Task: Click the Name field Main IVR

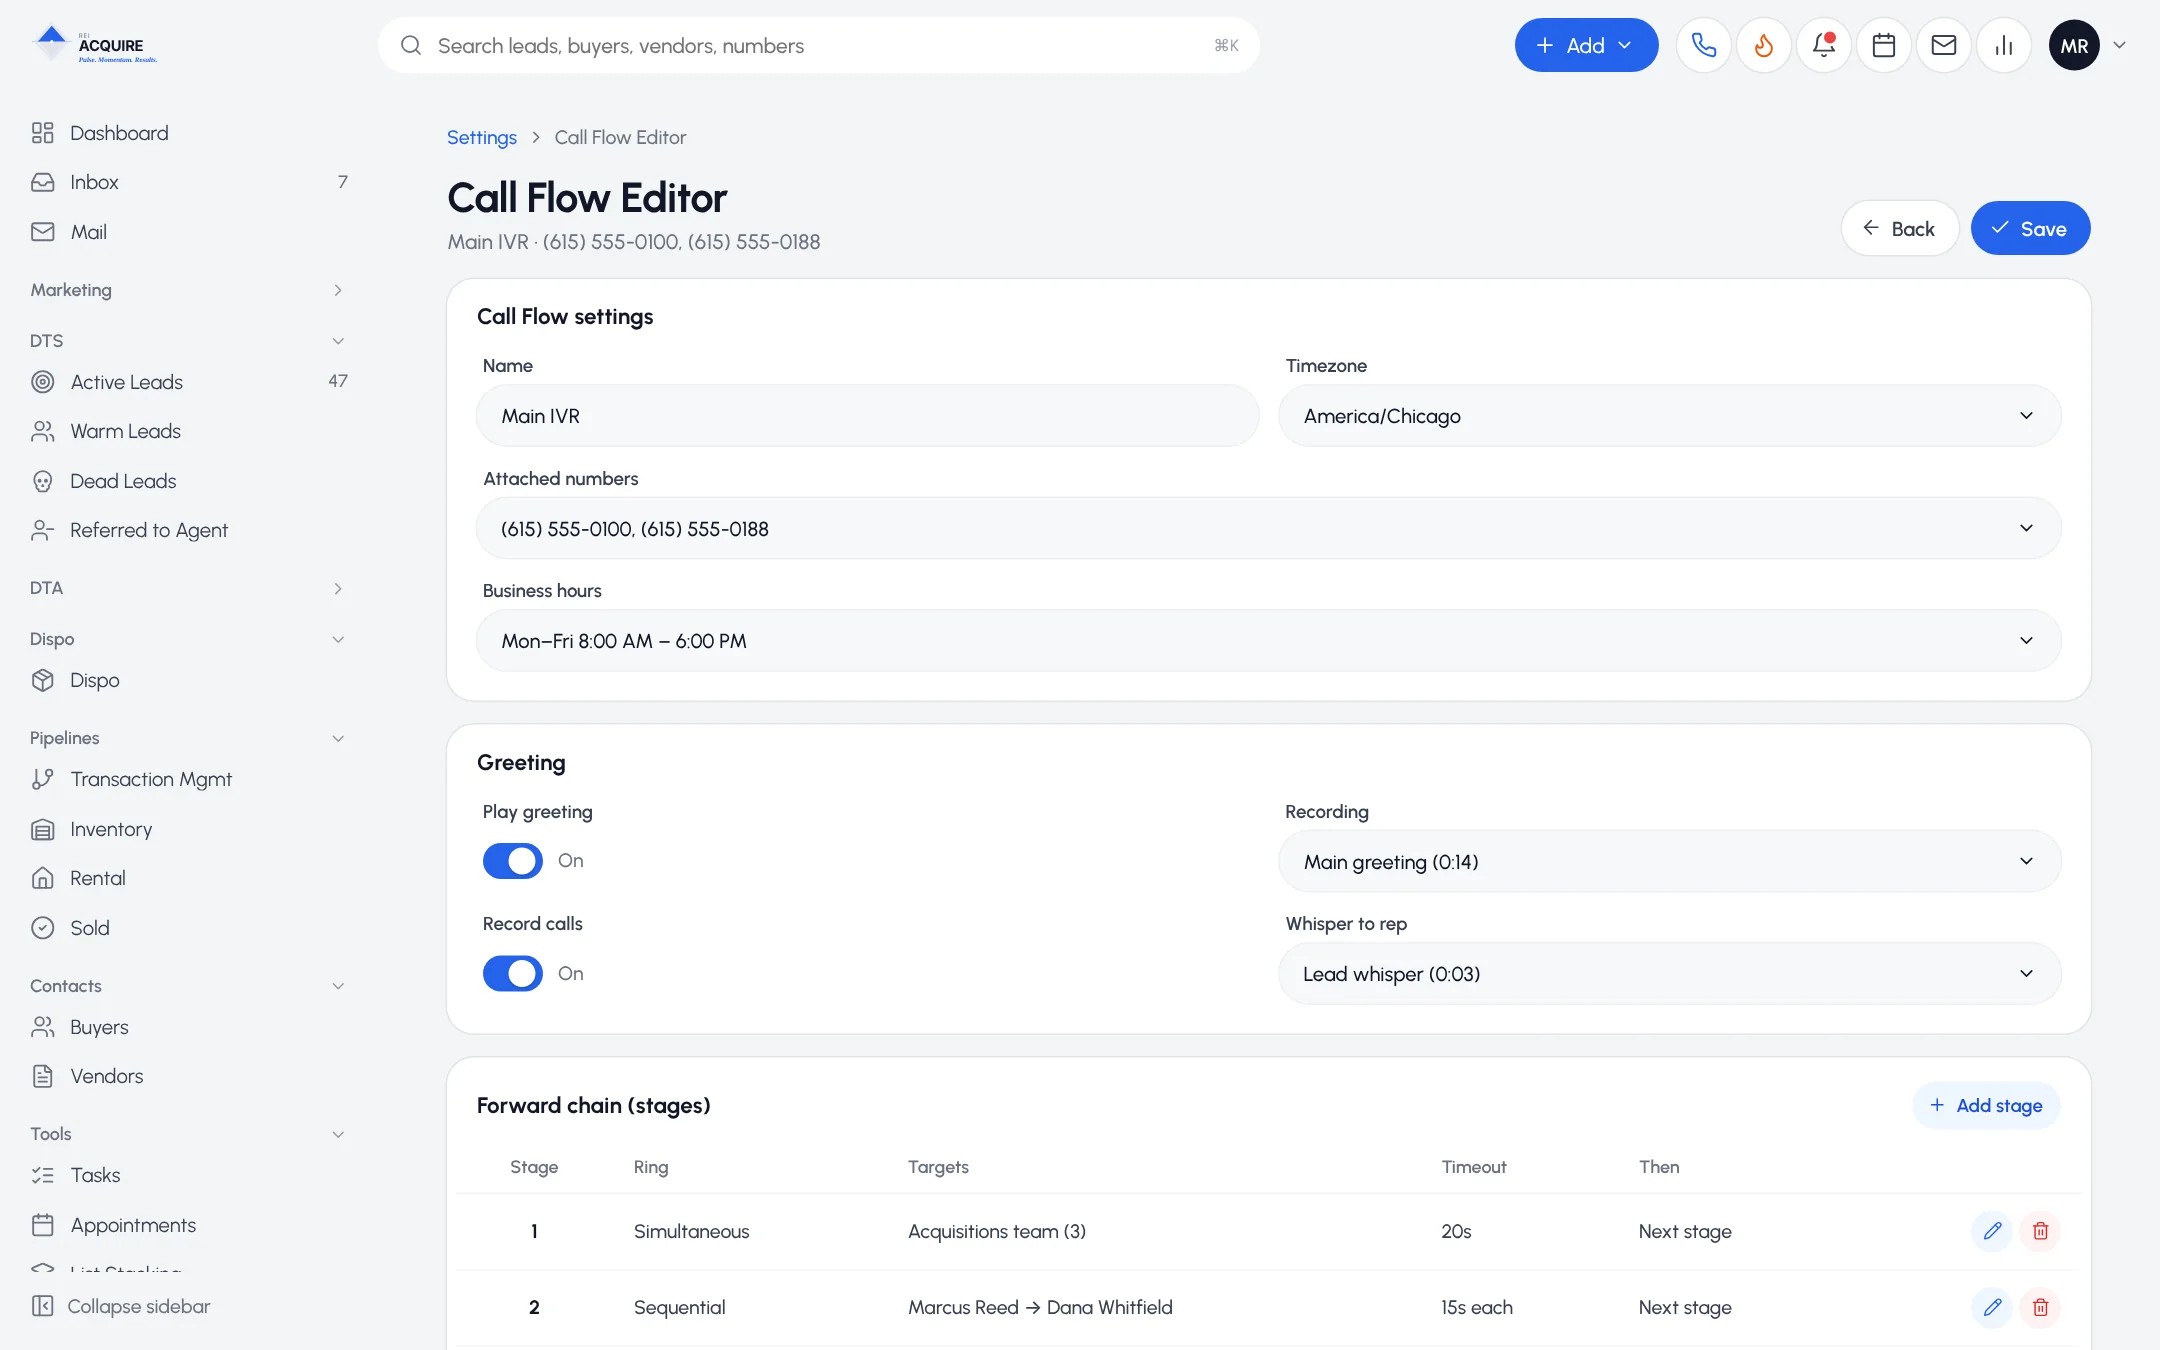Action: coord(867,416)
